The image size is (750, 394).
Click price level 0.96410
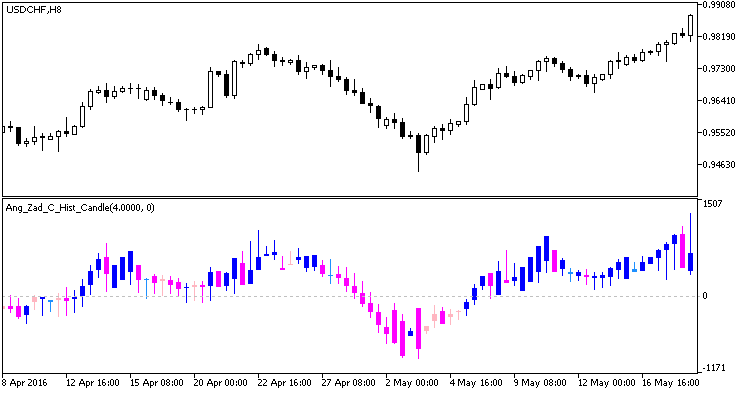tap(718, 101)
